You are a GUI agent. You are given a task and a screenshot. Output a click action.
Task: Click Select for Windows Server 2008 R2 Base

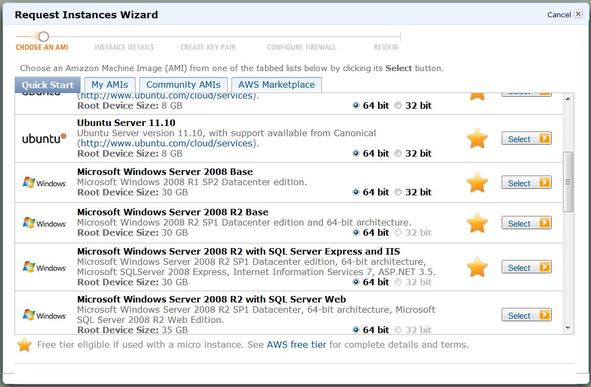tap(527, 223)
